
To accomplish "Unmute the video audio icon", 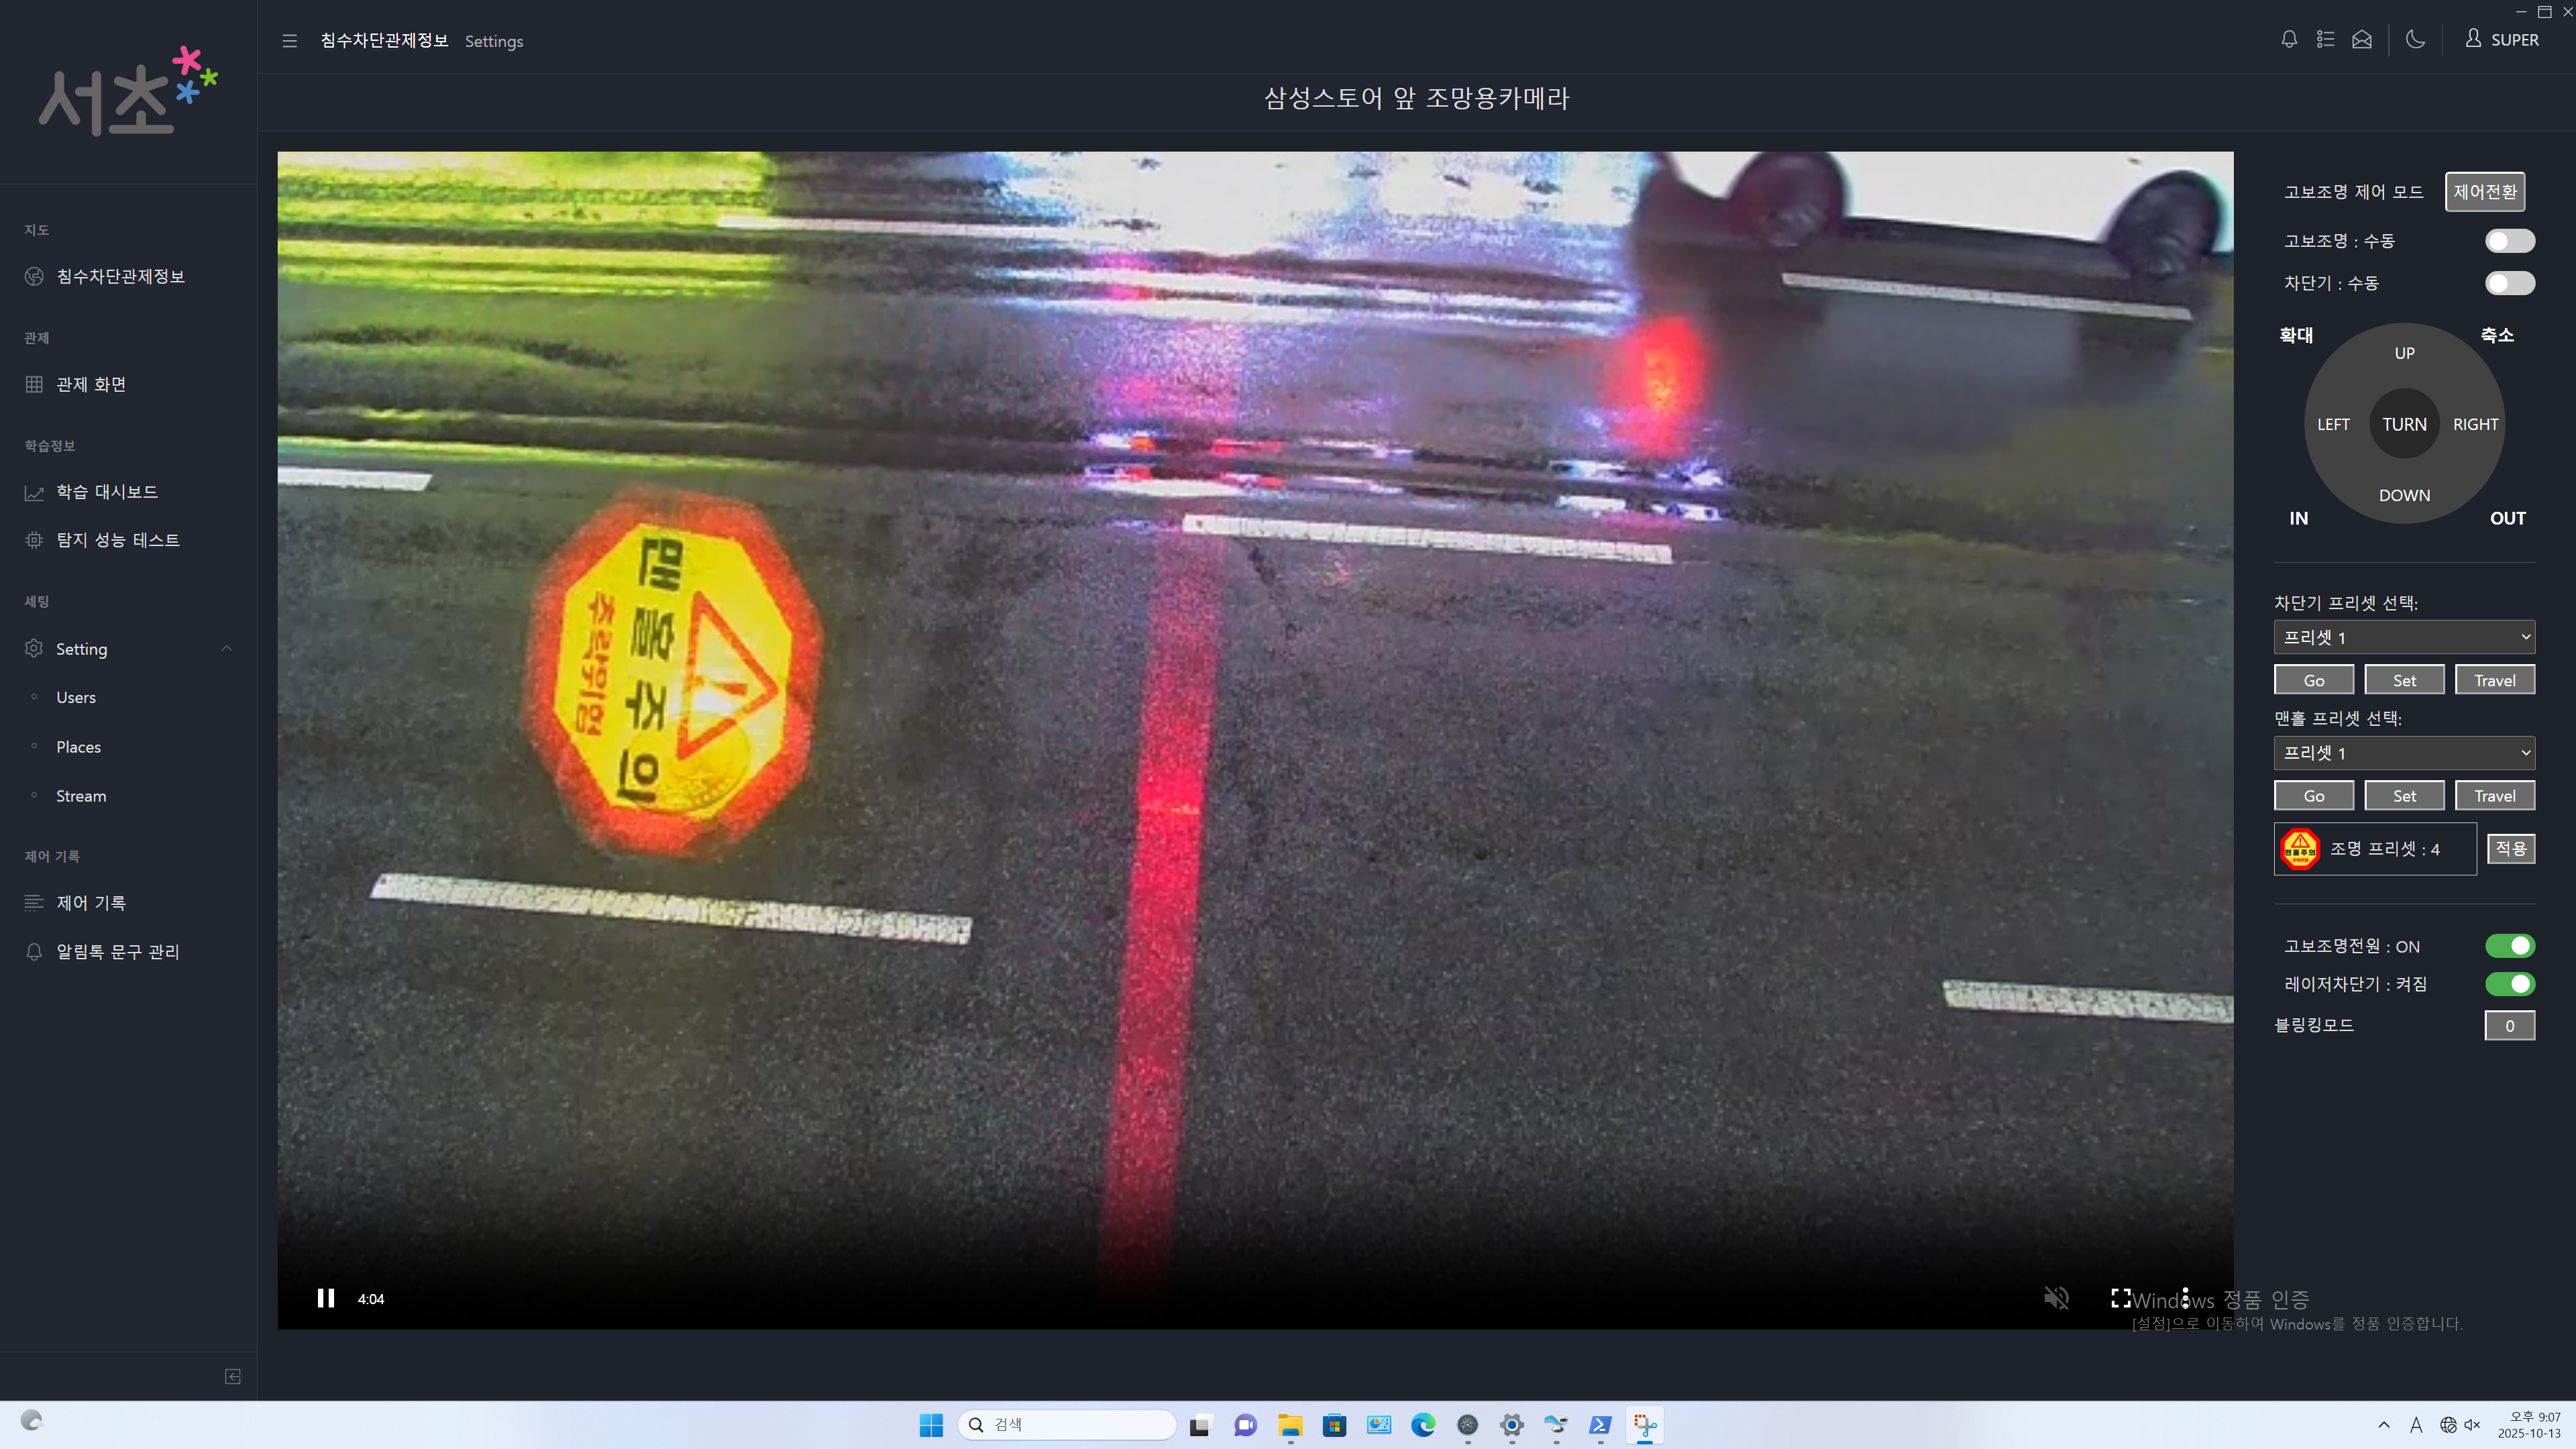I will click(x=2056, y=1298).
